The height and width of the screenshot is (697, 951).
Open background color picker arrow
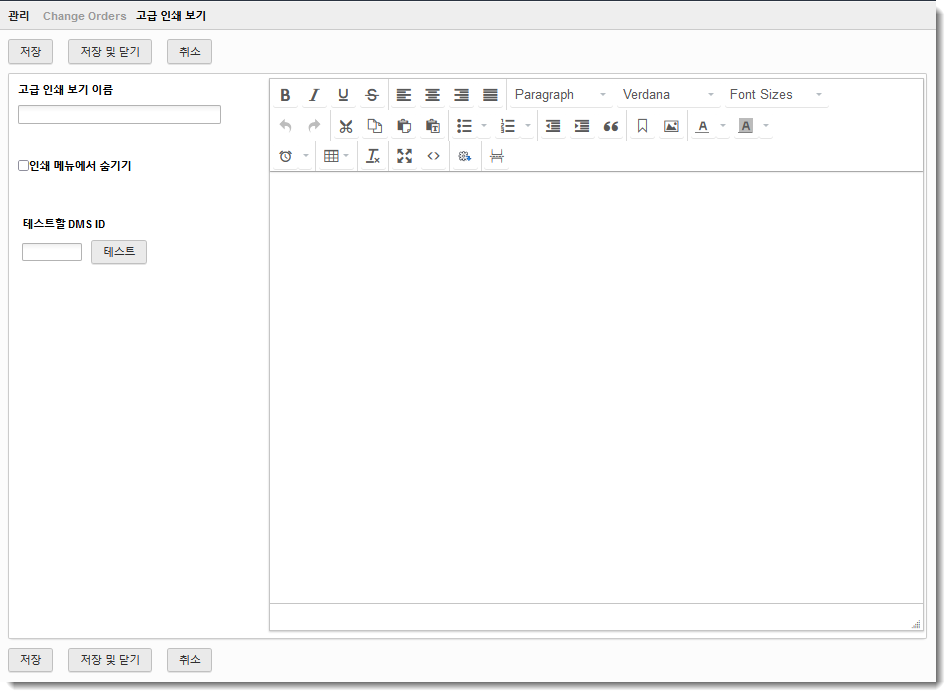tap(766, 126)
